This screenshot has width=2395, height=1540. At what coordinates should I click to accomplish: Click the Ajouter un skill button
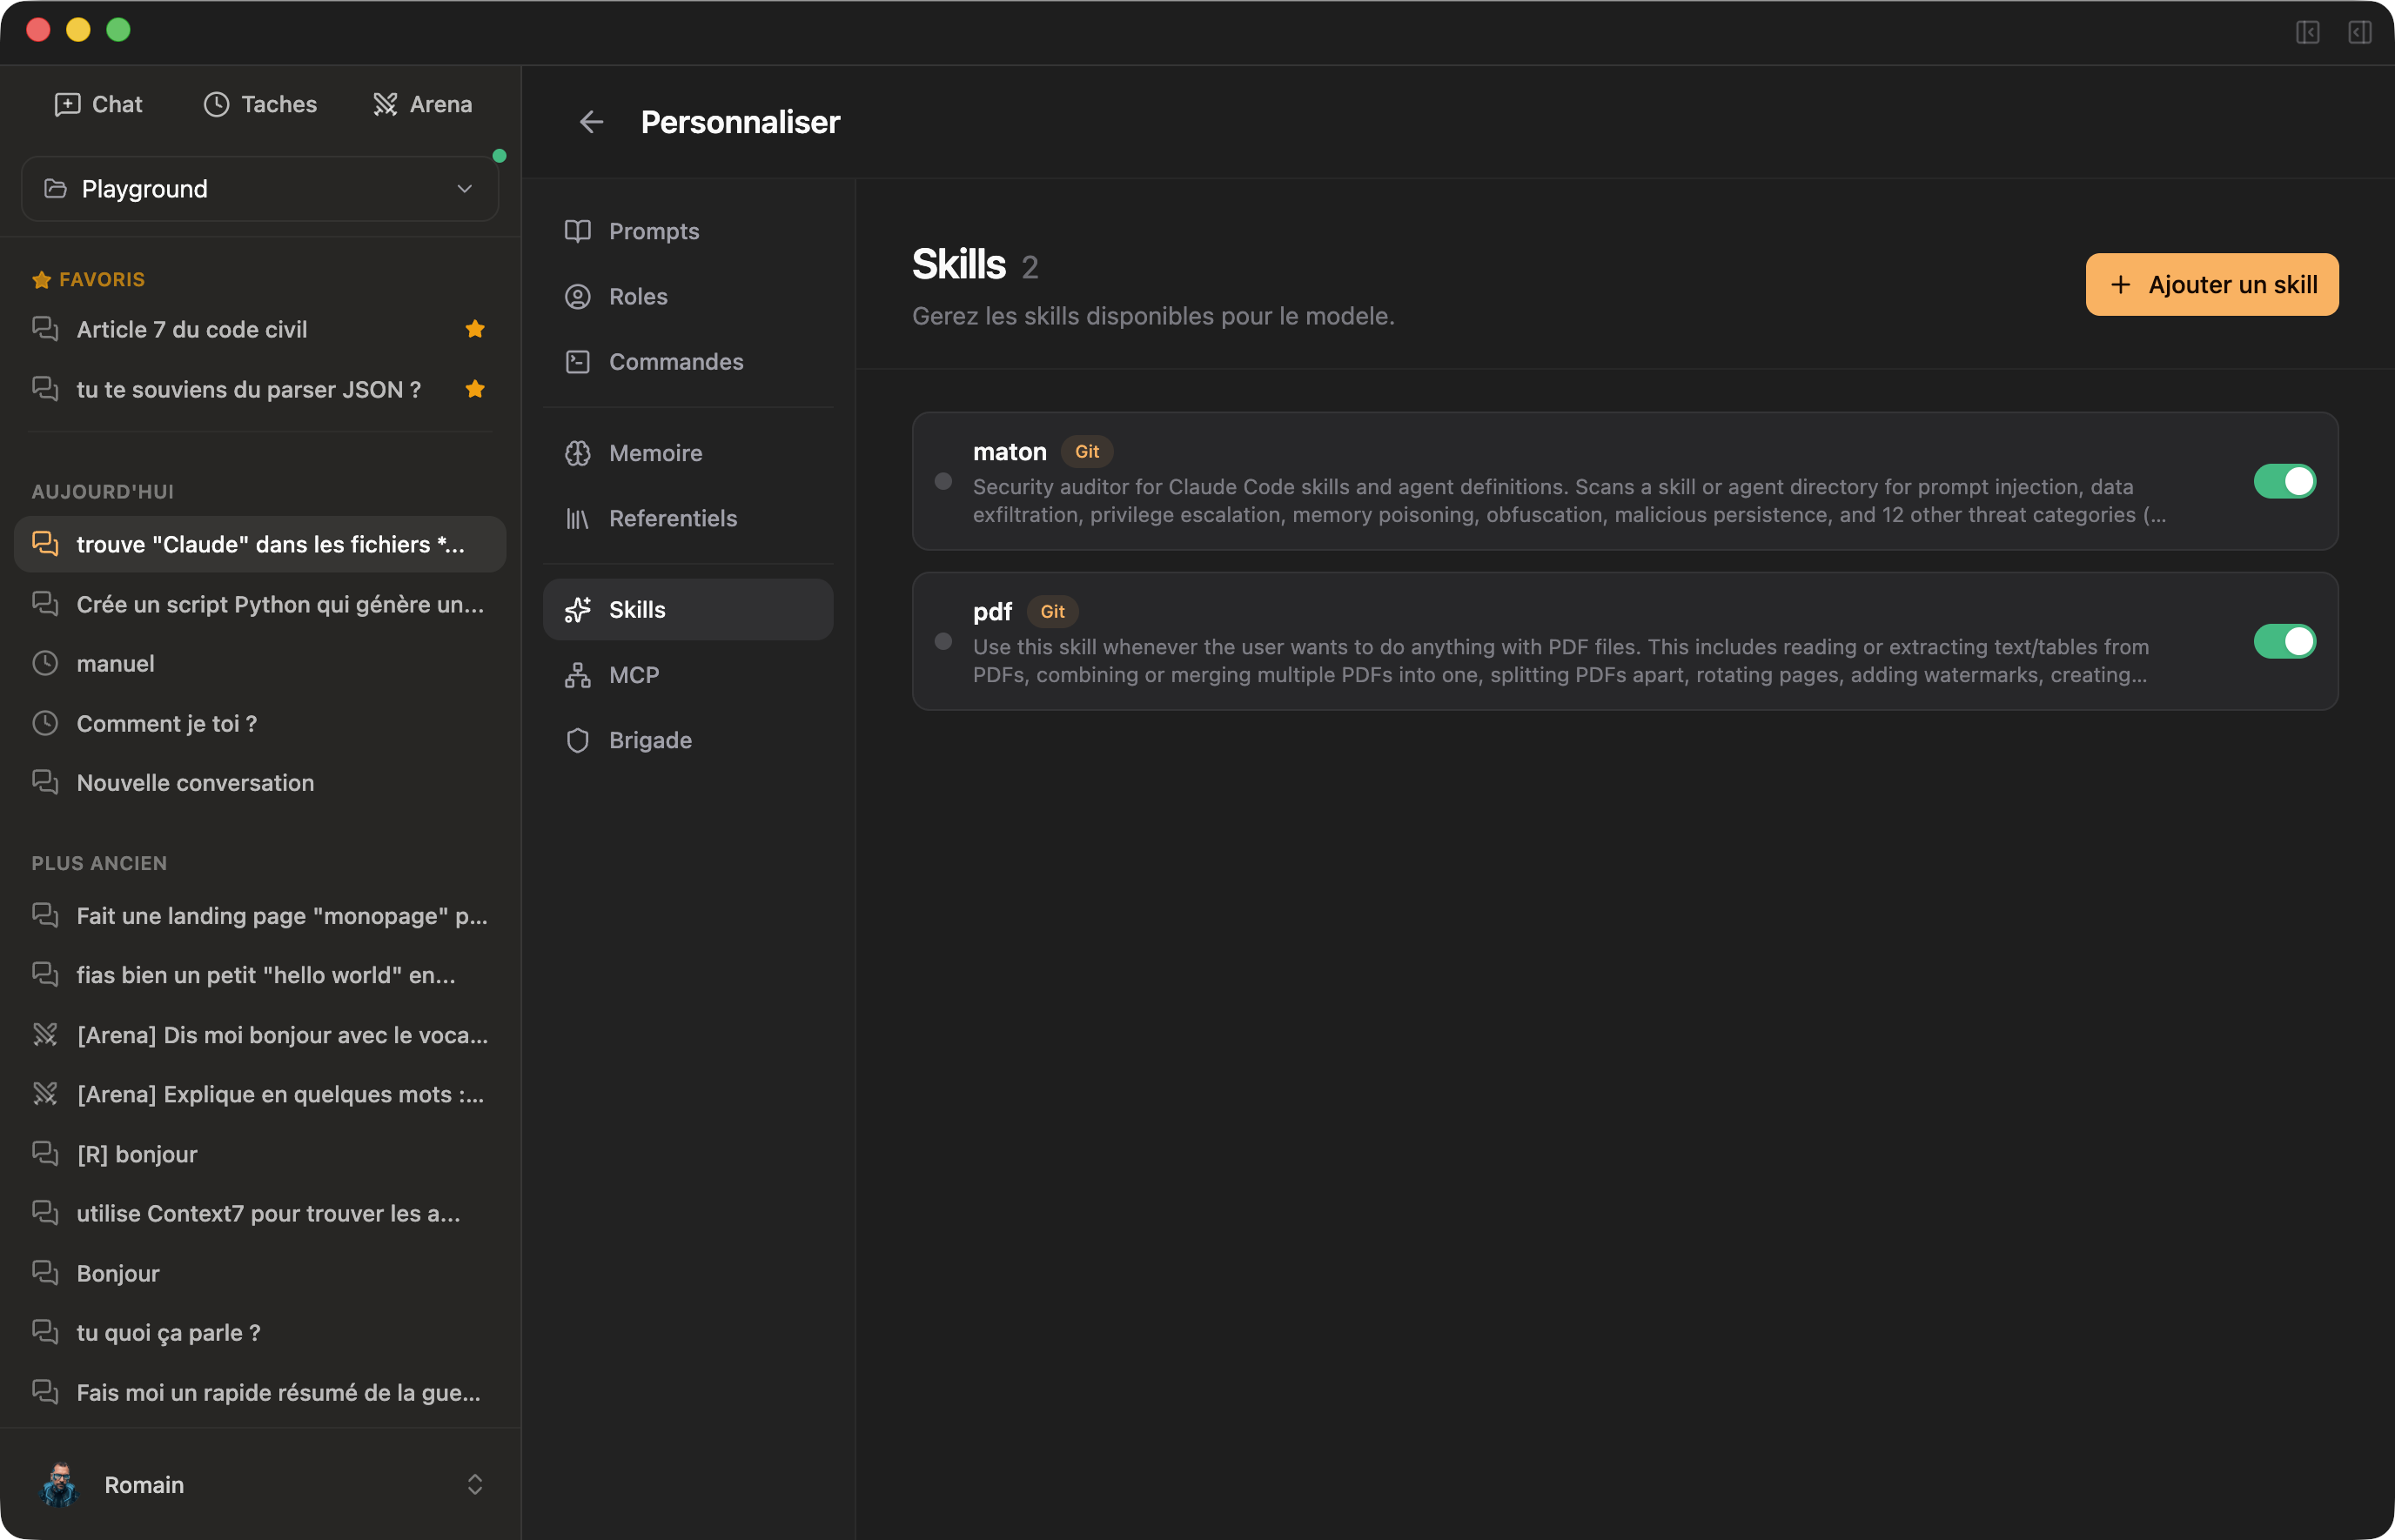tap(2211, 284)
